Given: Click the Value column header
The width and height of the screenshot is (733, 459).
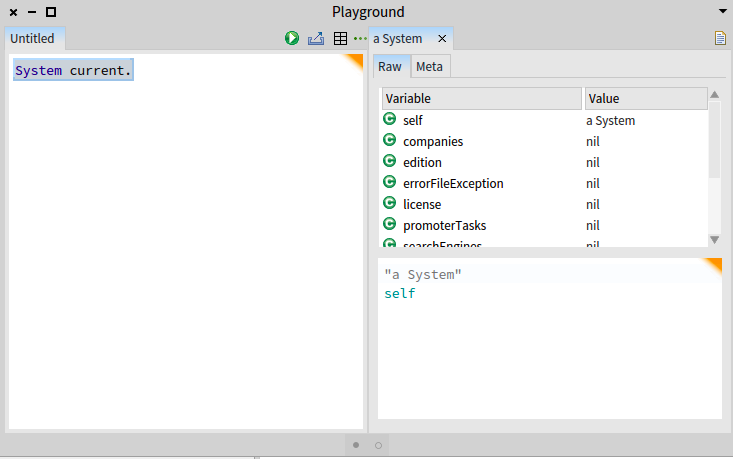Looking at the screenshot, I should coord(646,99).
